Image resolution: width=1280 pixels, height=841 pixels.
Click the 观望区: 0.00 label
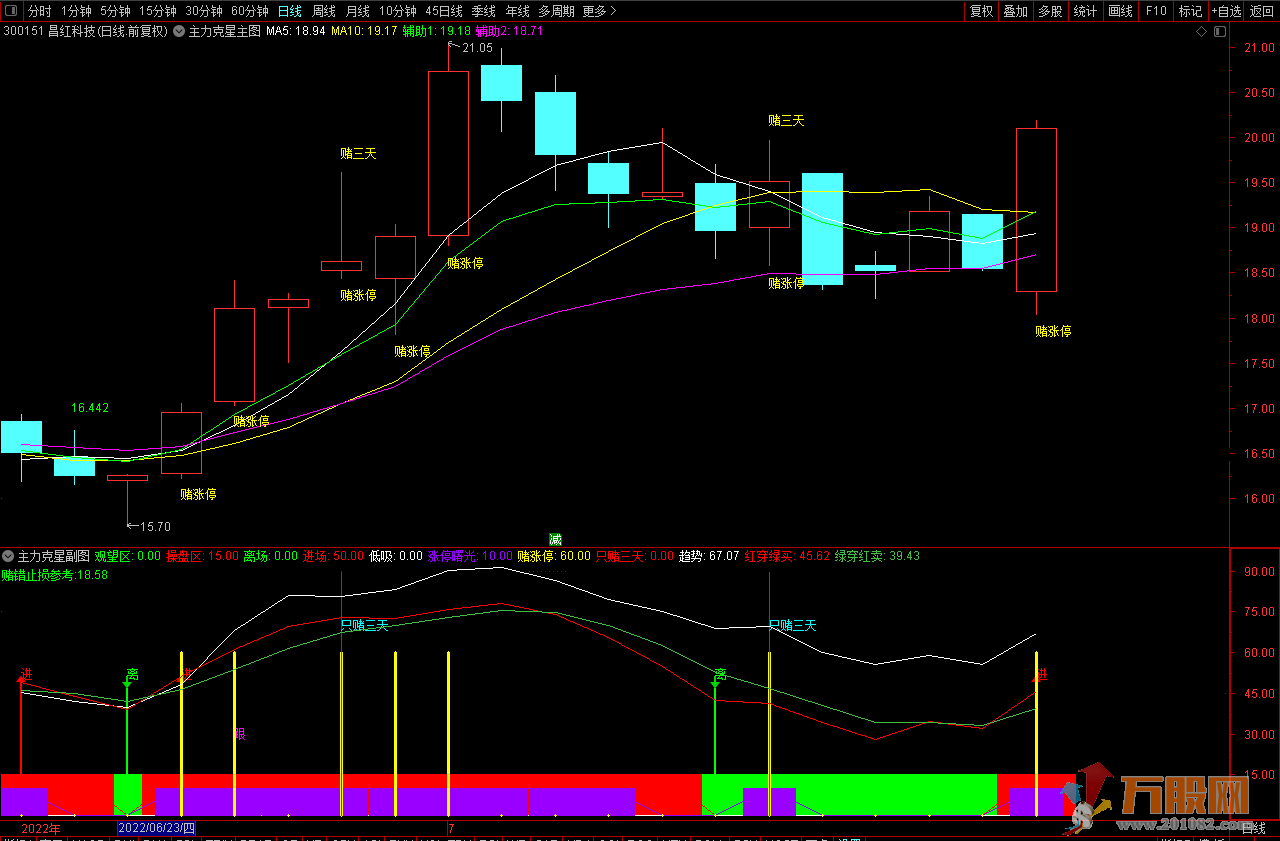click(x=127, y=555)
